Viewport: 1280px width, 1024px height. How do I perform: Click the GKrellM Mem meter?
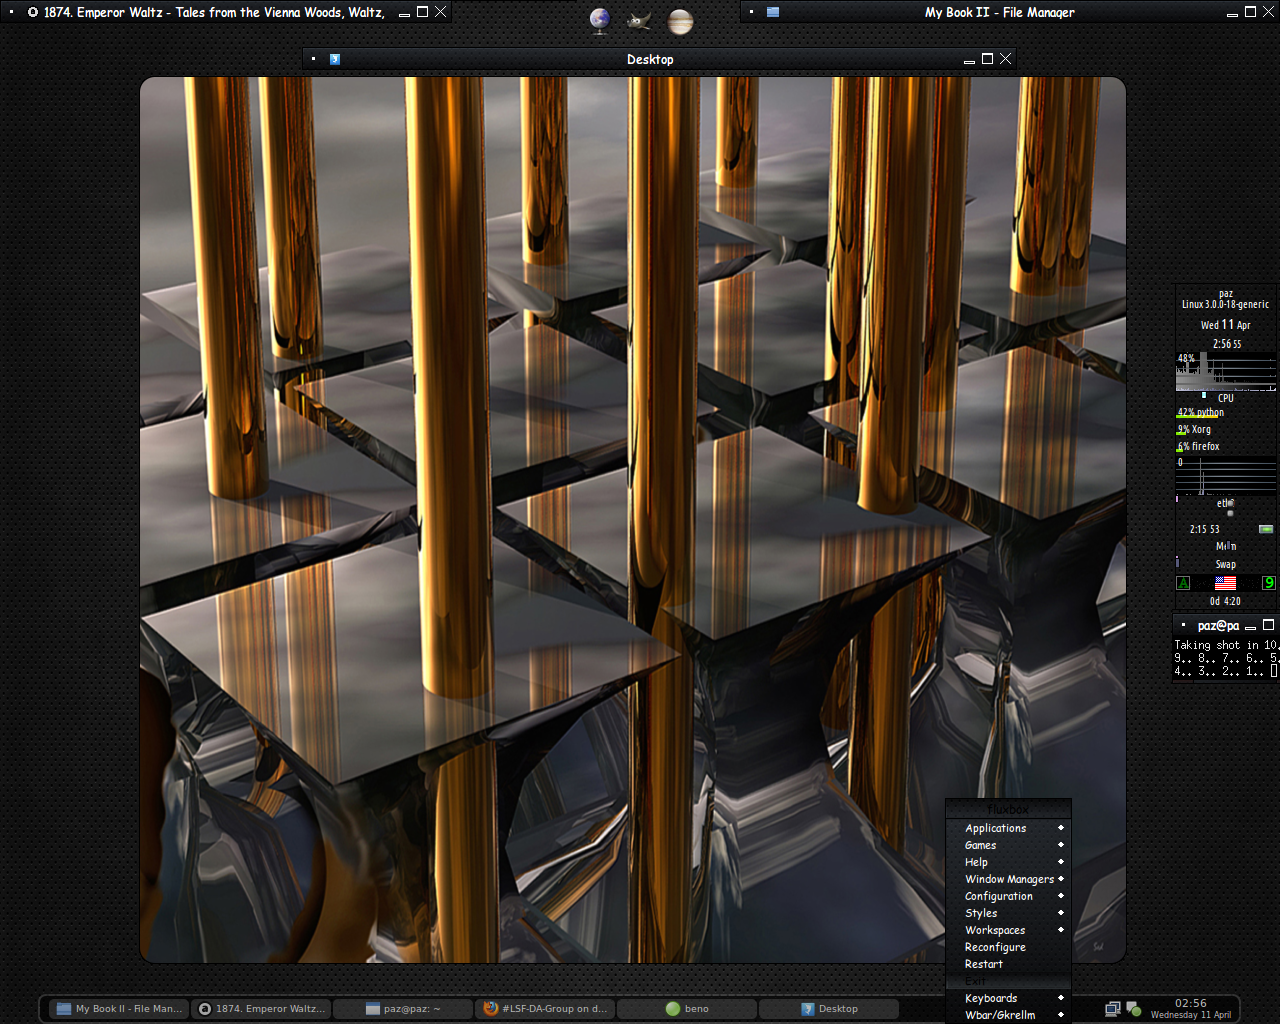pyautogui.click(x=1226, y=546)
